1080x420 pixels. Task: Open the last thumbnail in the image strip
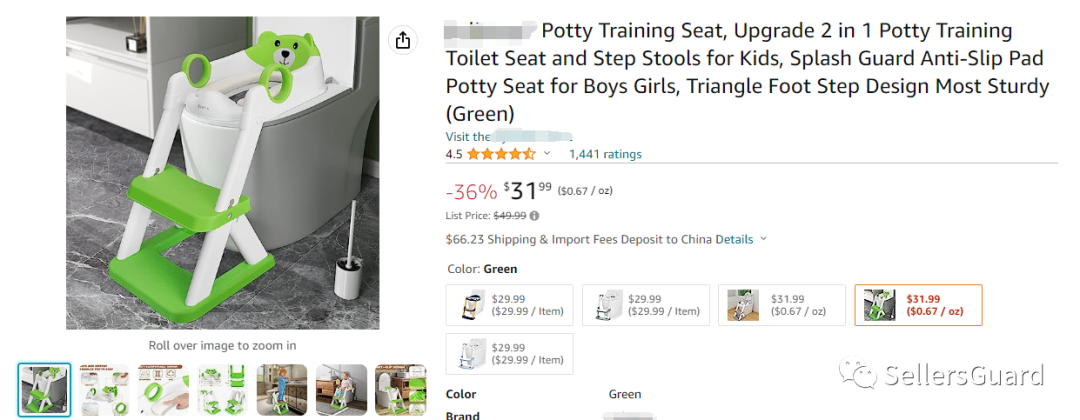click(400, 389)
